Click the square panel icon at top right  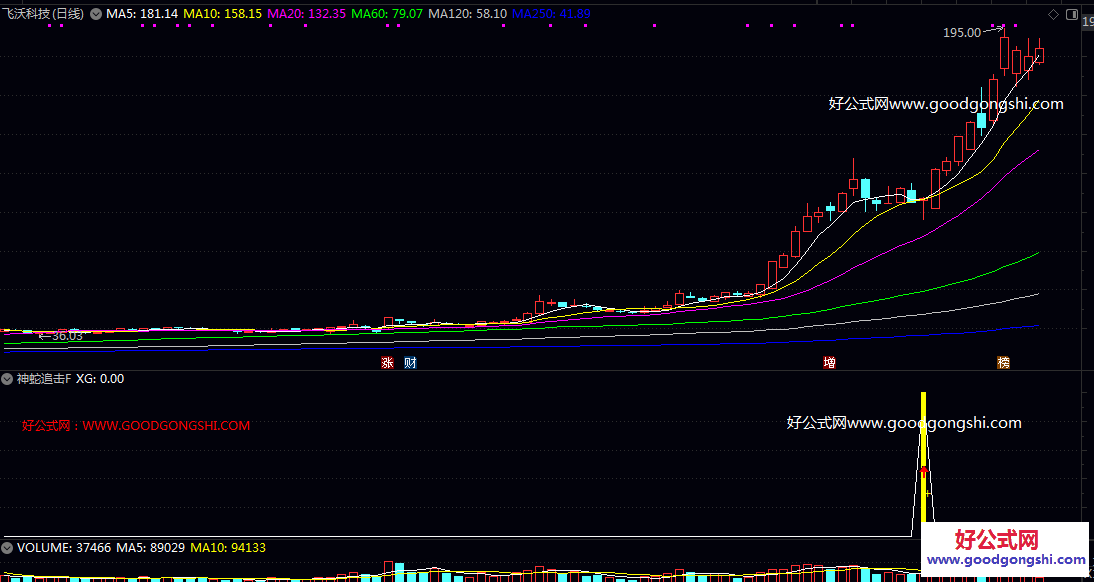tap(1072, 14)
